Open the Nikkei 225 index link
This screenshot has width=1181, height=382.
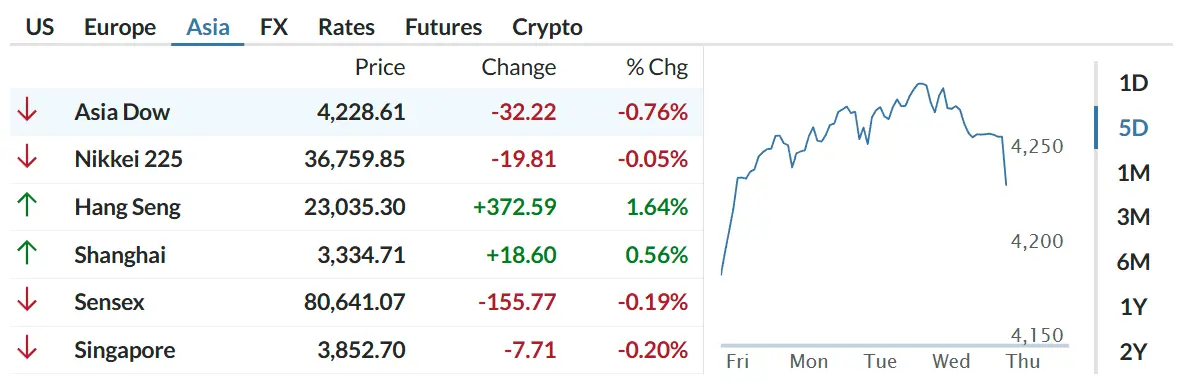click(128, 159)
